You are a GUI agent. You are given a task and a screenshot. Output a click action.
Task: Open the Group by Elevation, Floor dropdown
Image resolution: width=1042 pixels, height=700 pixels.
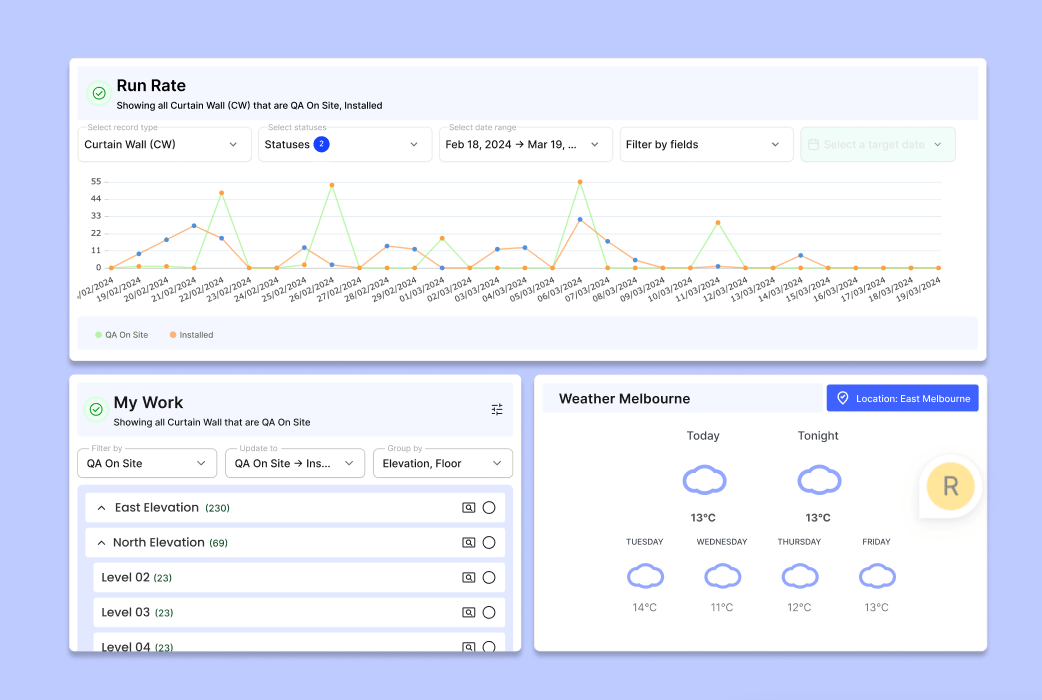click(x=443, y=463)
